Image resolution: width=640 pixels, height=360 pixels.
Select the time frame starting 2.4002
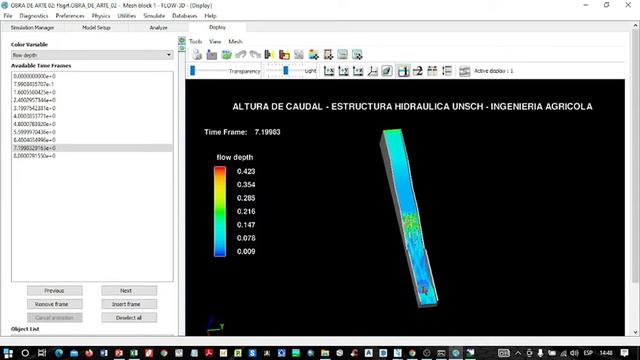point(92,100)
